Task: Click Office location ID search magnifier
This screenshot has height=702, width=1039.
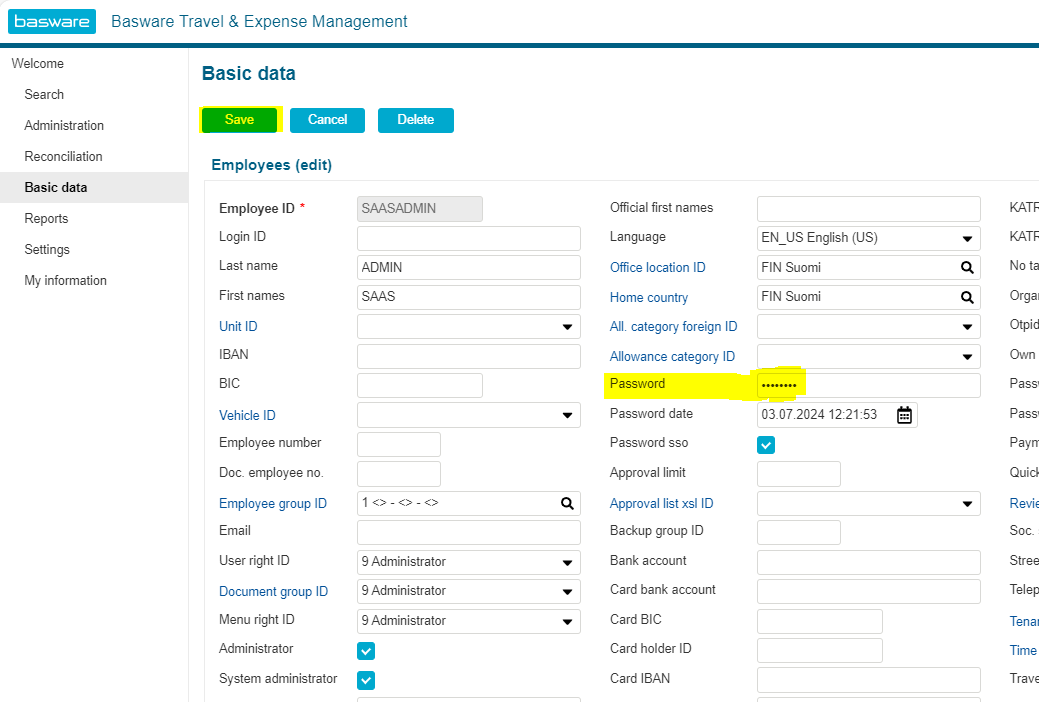Action: pos(967,268)
